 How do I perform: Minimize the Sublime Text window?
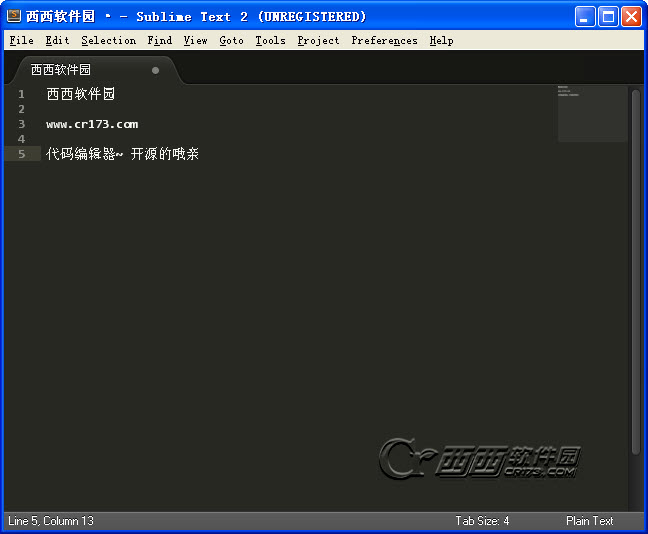[x=584, y=17]
